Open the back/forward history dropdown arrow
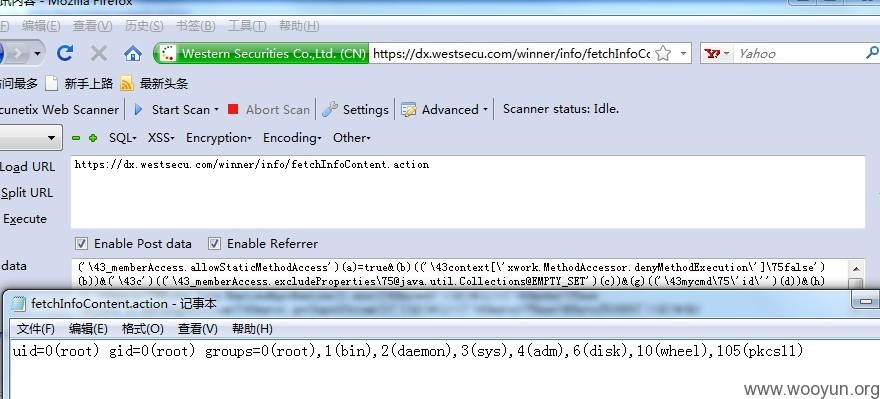 click(38, 54)
